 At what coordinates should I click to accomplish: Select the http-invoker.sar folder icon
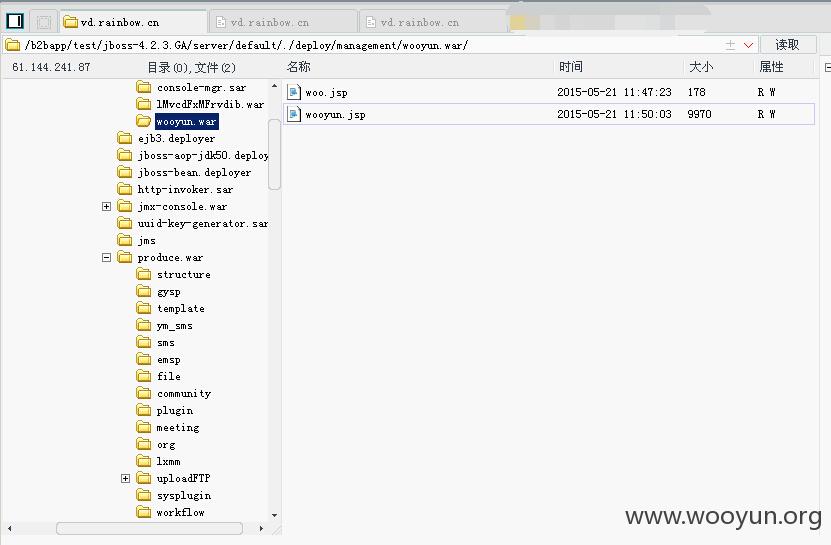(125, 189)
